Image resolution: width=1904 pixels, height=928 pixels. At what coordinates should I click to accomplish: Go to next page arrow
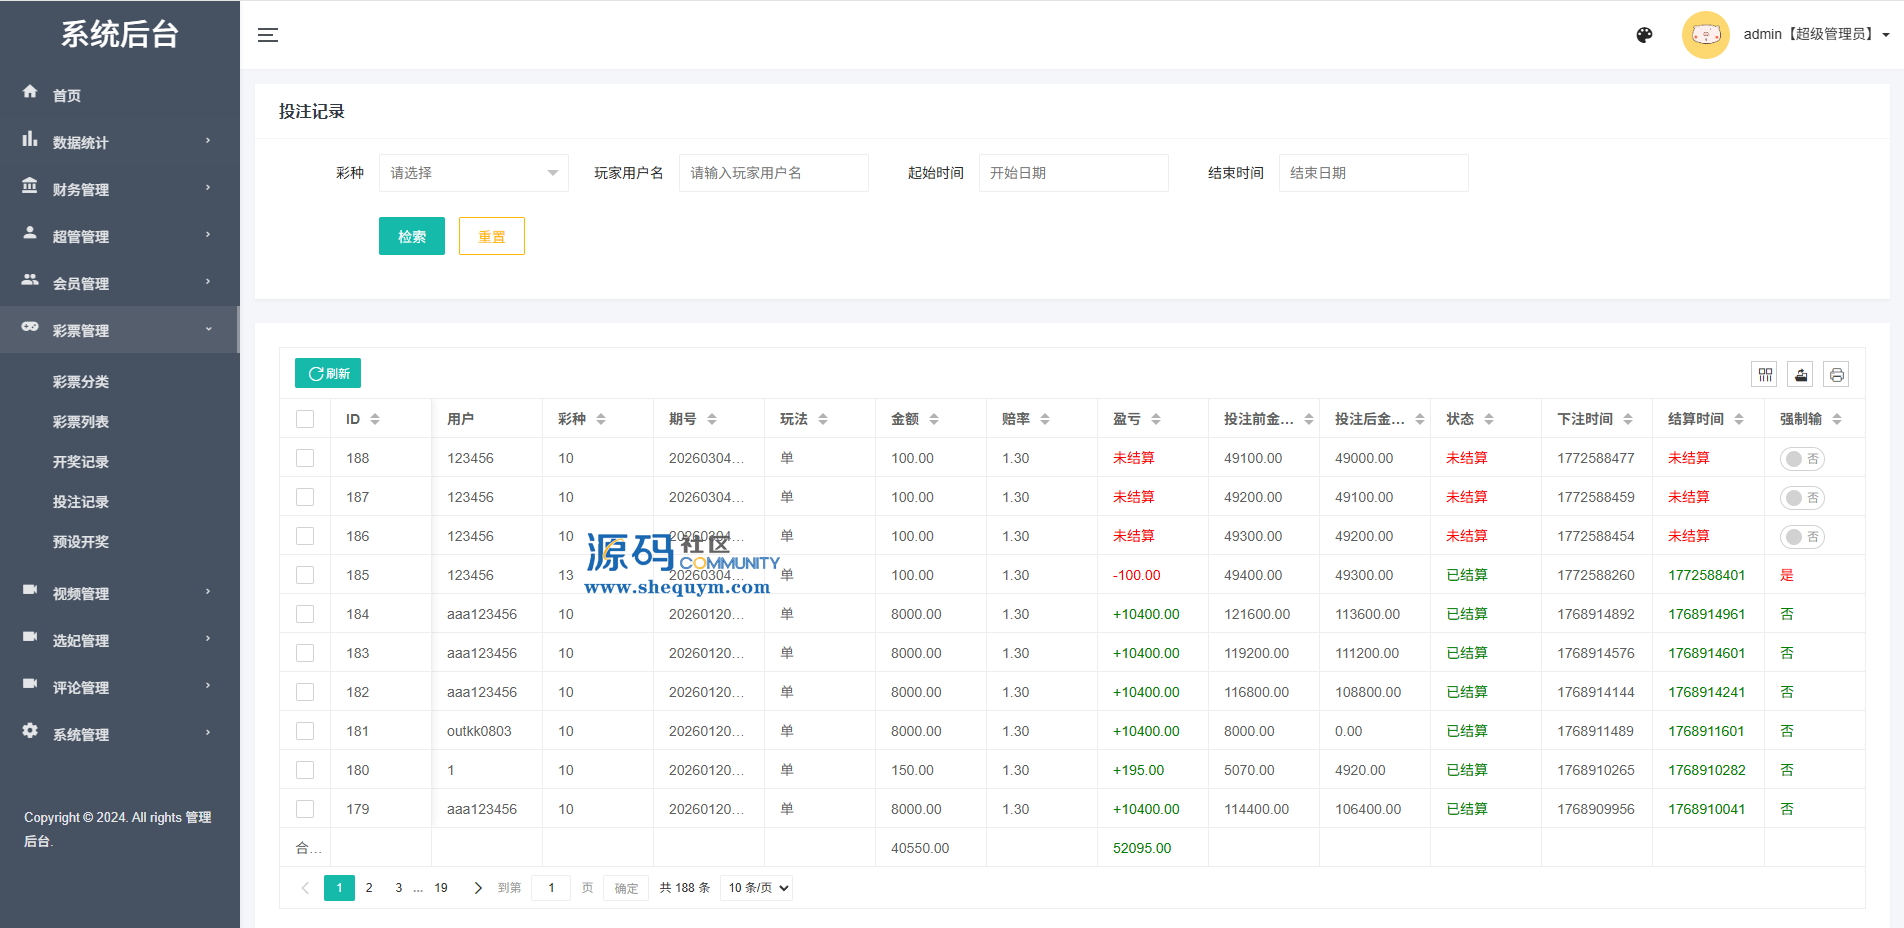pyautogui.click(x=478, y=888)
